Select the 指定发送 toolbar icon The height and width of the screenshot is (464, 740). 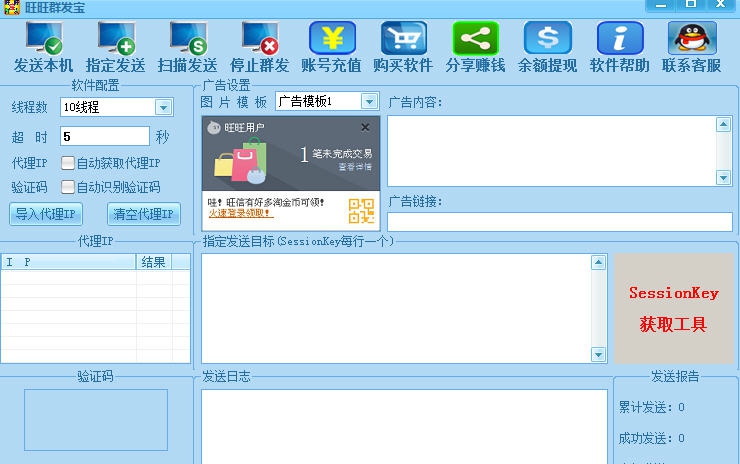pyautogui.click(x=116, y=38)
